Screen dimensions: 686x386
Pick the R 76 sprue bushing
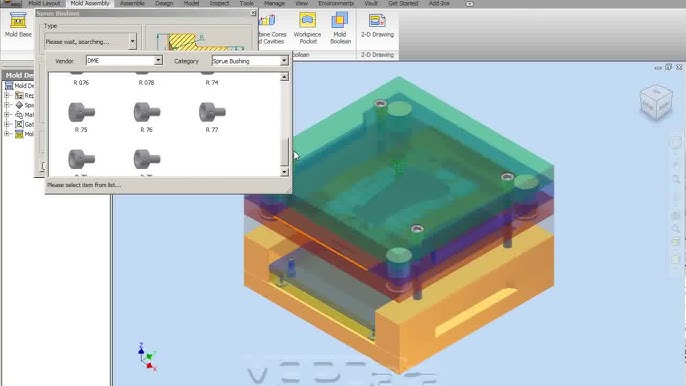tap(147, 117)
